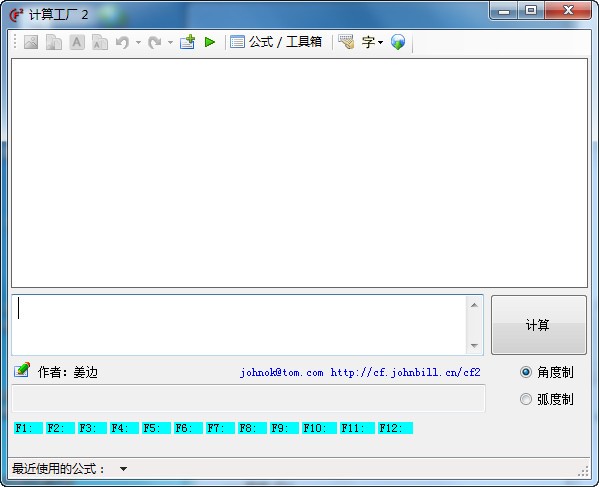Image resolution: width=599 pixels, height=487 pixels.
Task: Click the F5 cyan function key label
Action: 156,428
